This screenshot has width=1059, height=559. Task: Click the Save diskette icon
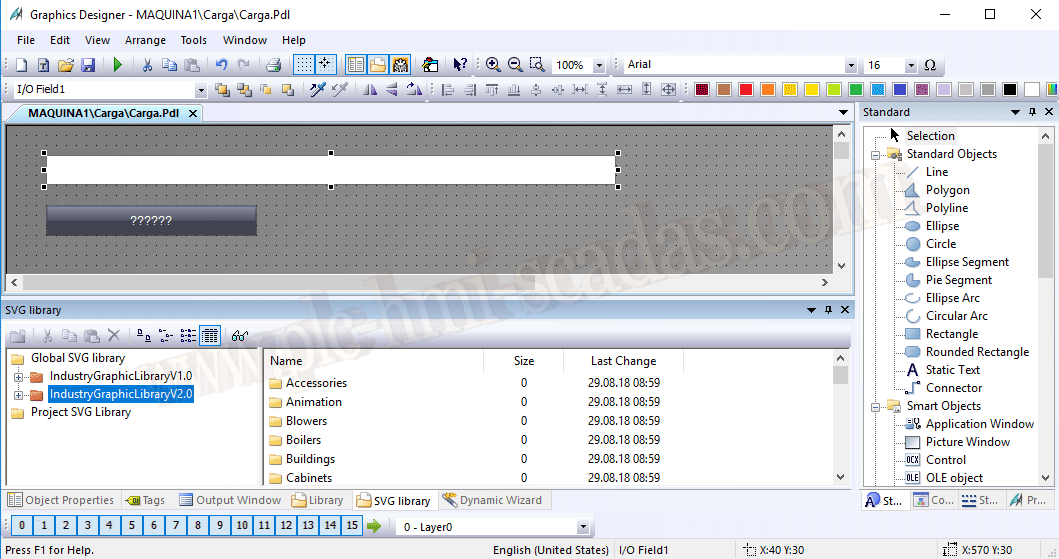88,65
